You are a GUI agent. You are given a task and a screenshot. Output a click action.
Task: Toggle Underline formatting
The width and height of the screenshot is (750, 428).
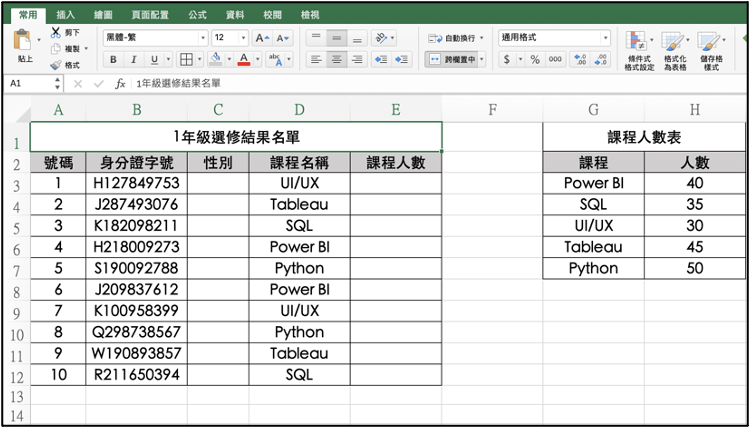pyautogui.click(x=154, y=60)
